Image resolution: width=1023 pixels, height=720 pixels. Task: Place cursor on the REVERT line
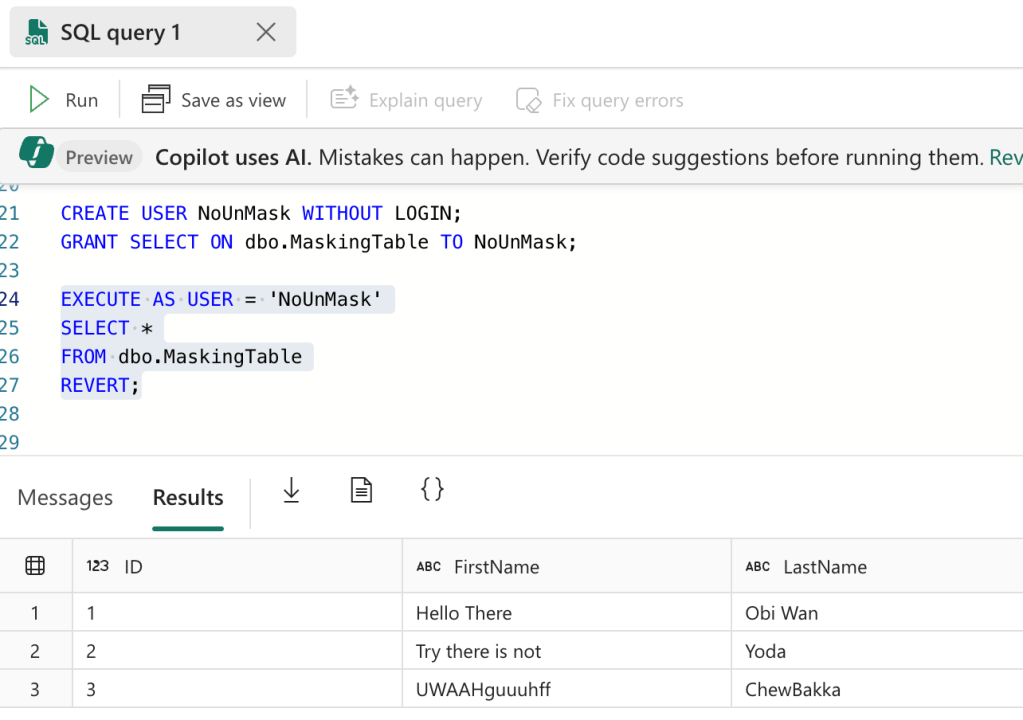coord(101,385)
